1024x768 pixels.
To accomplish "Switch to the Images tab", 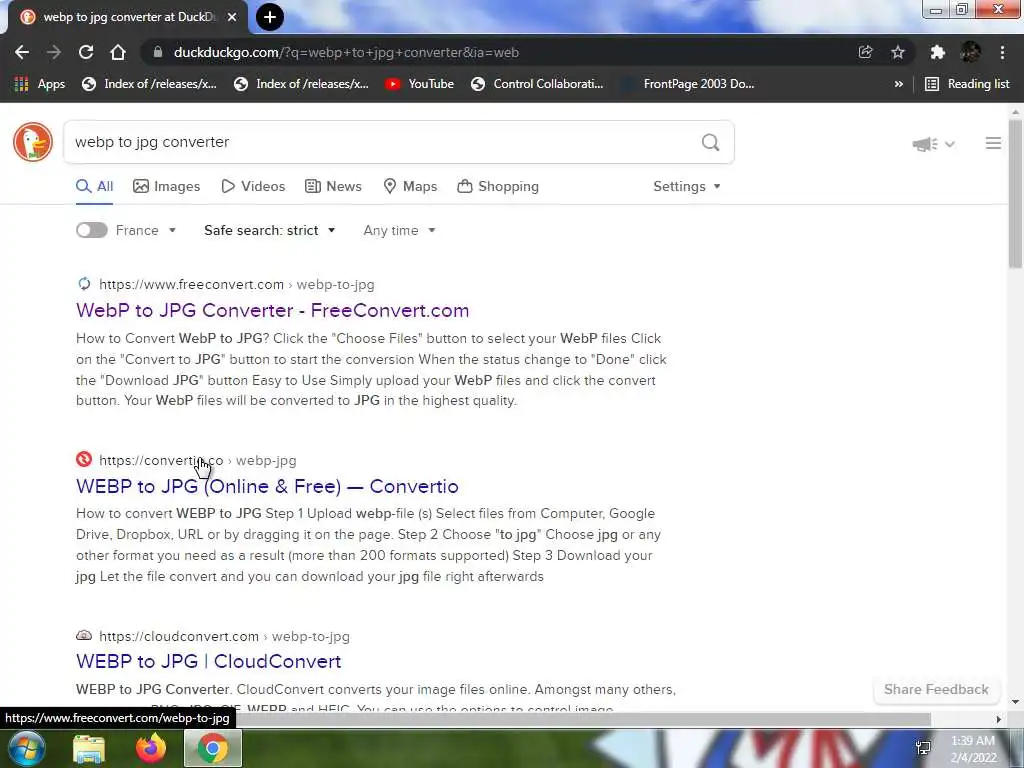I will pyautogui.click(x=167, y=186).
